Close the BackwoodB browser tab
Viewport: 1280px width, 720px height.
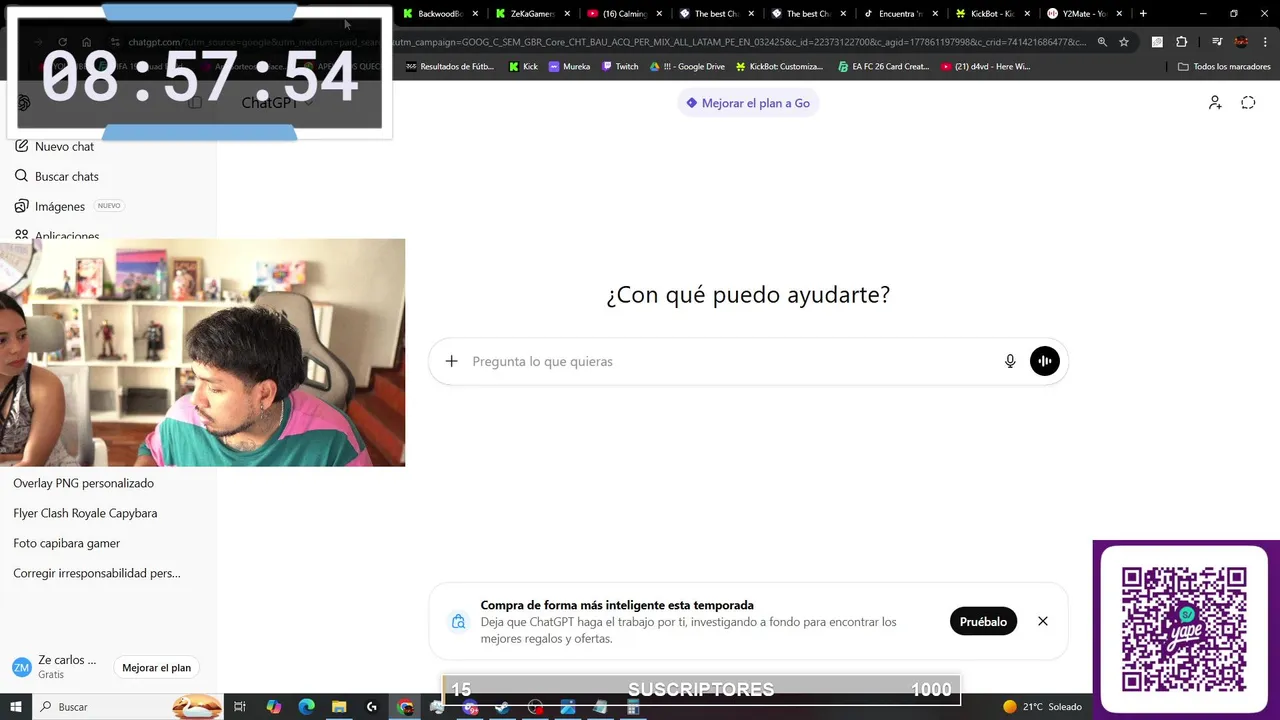pos(474,14)
